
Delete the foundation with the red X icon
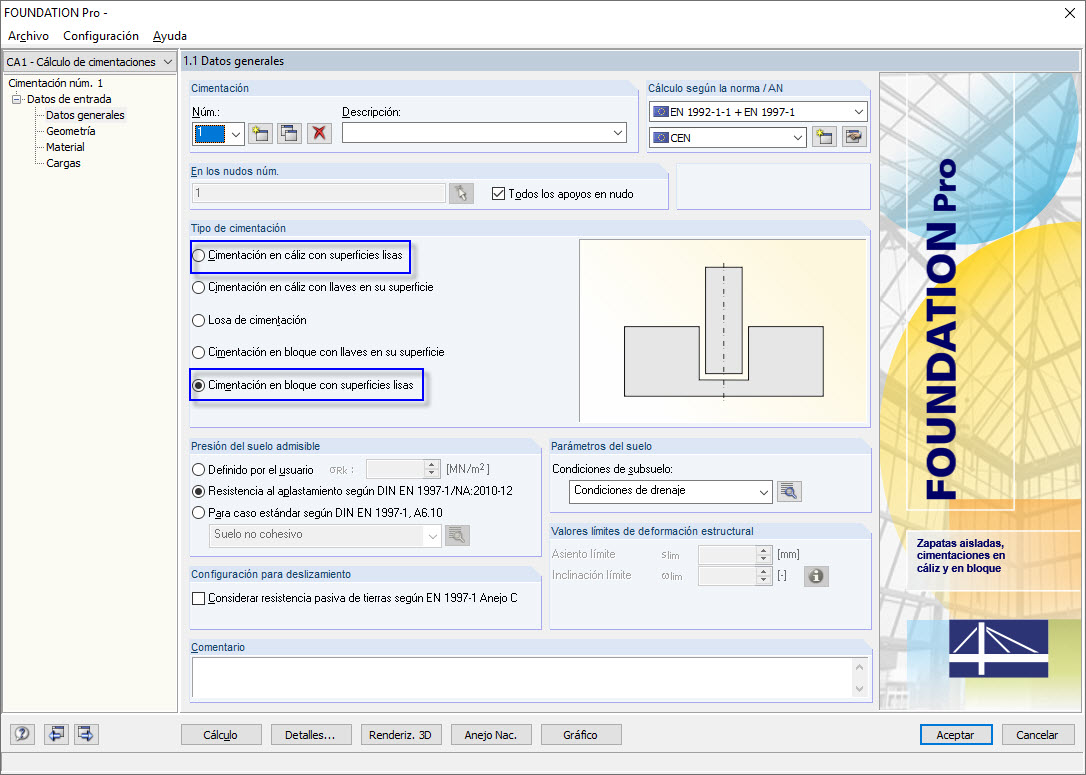(x=319, y=134)
